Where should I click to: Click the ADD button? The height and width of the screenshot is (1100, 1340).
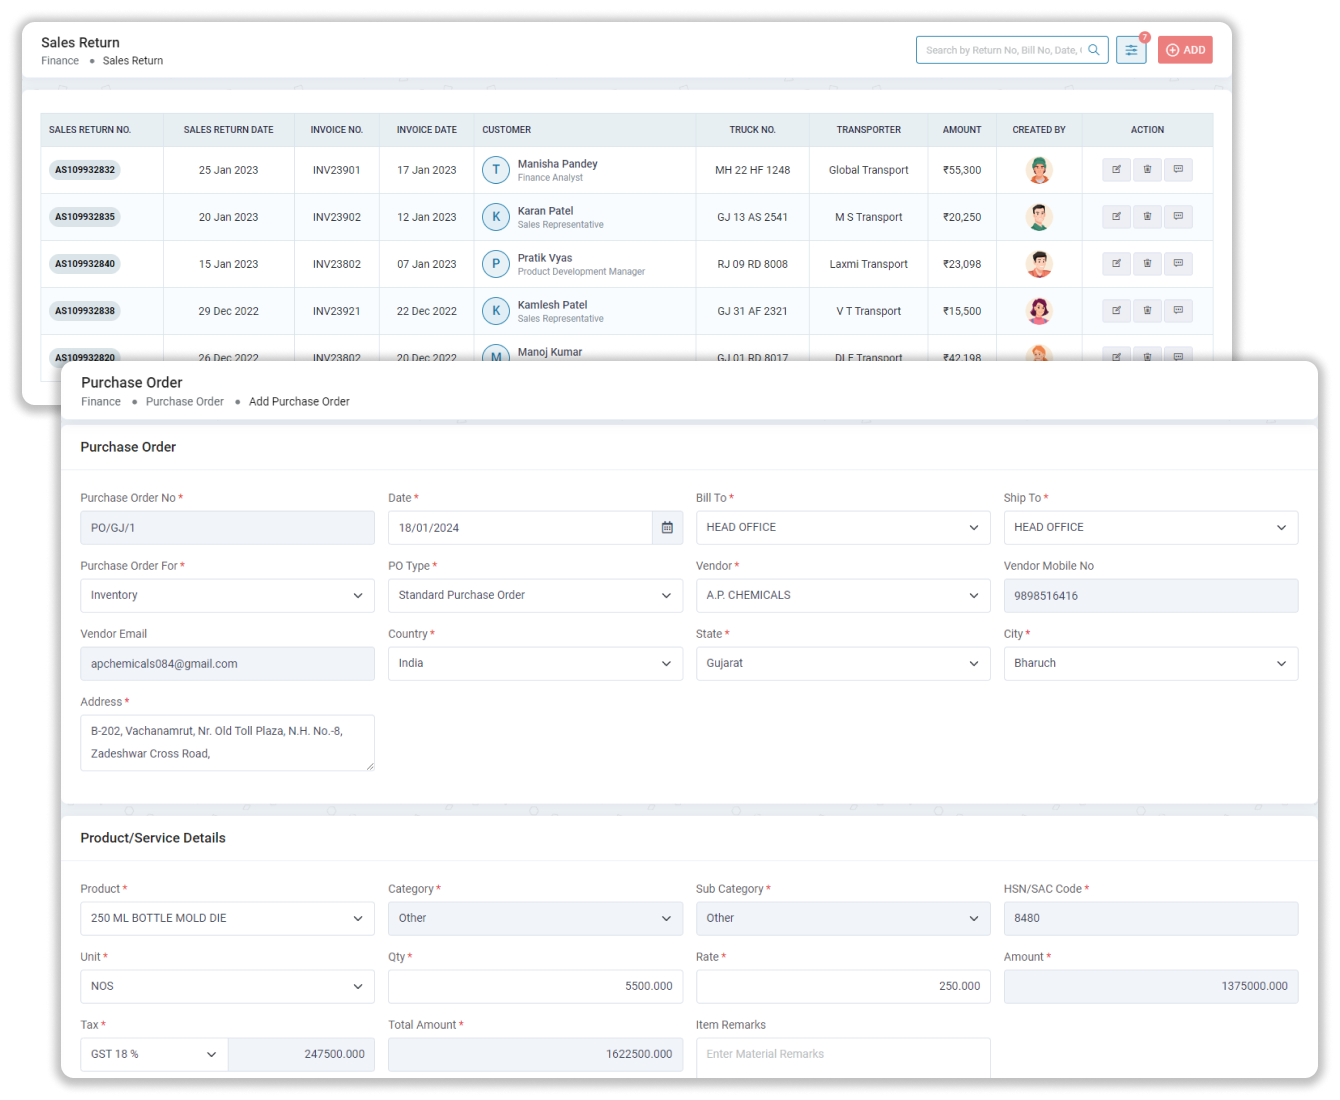click(x=1184, y=49)
